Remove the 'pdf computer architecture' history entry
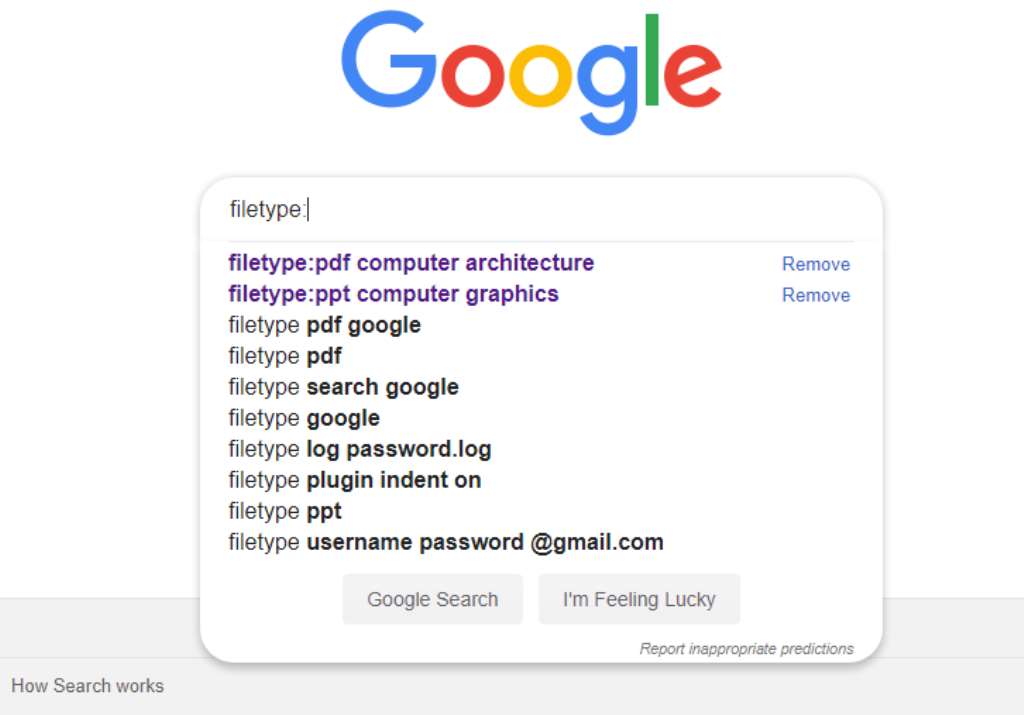1024x715 pixels. [816, 264]
